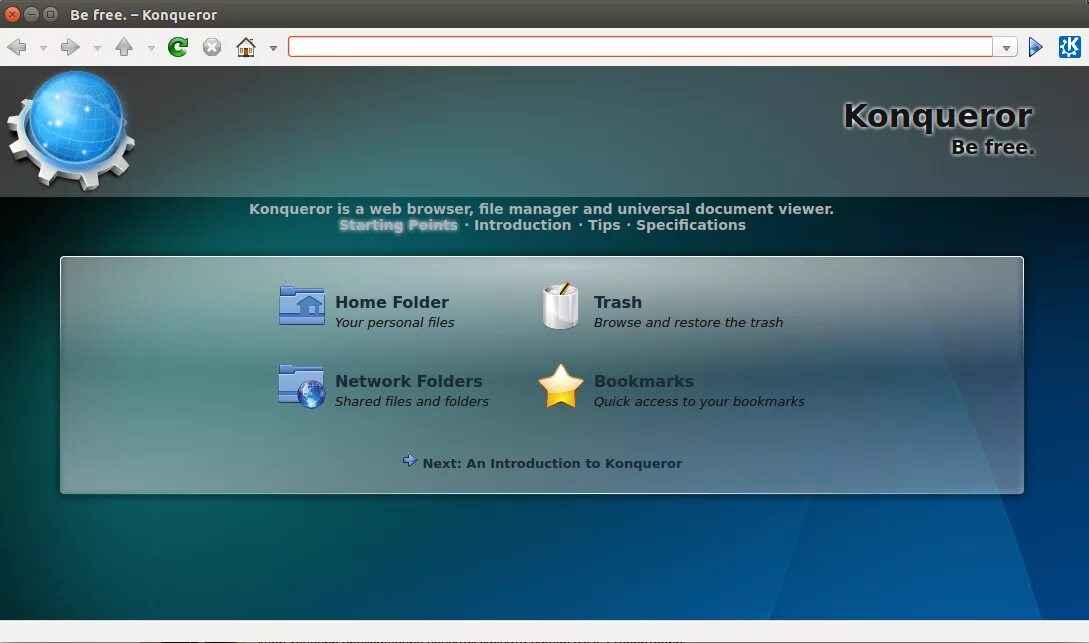Click the Home Folder icon
The height and width of the screenshot is (643, 1089).
(x=301, y=306)
